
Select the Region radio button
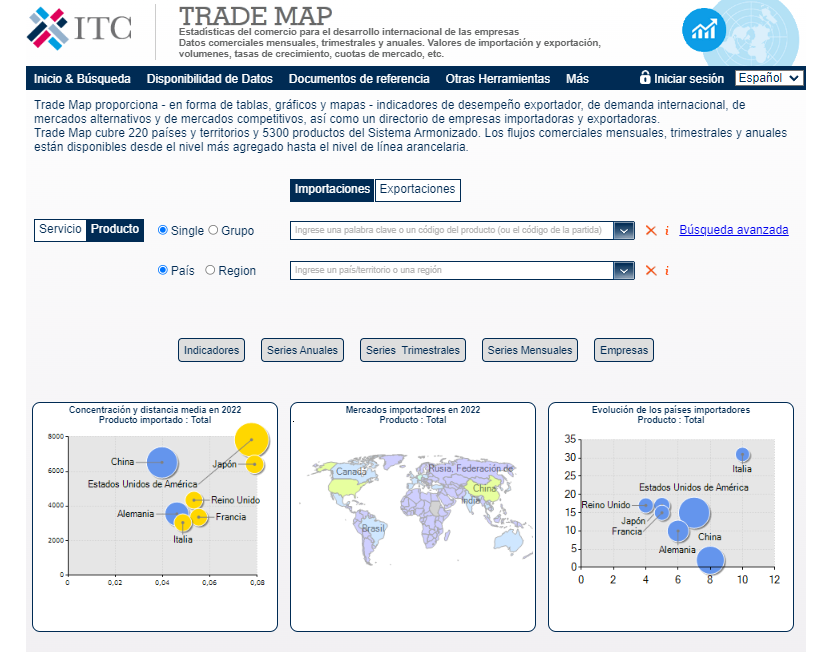(x=210, y=270)
